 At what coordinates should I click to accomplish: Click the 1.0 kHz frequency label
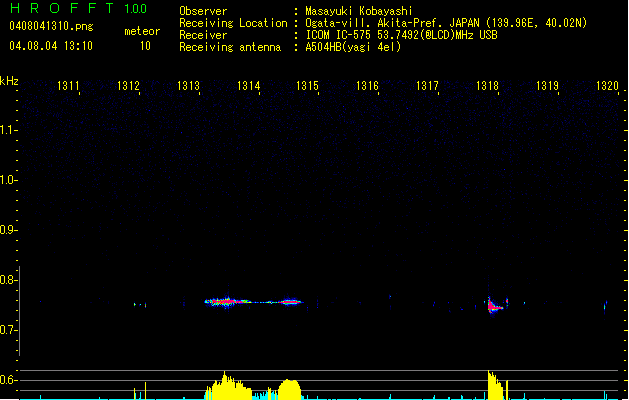pos(8,180)
